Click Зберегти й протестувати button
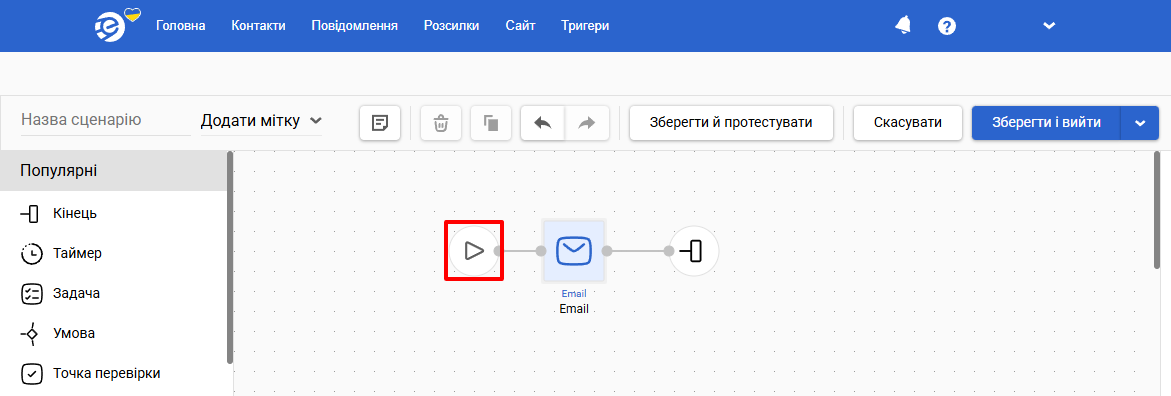This screenshot has height=396, width=1171. tap(731, 123)
